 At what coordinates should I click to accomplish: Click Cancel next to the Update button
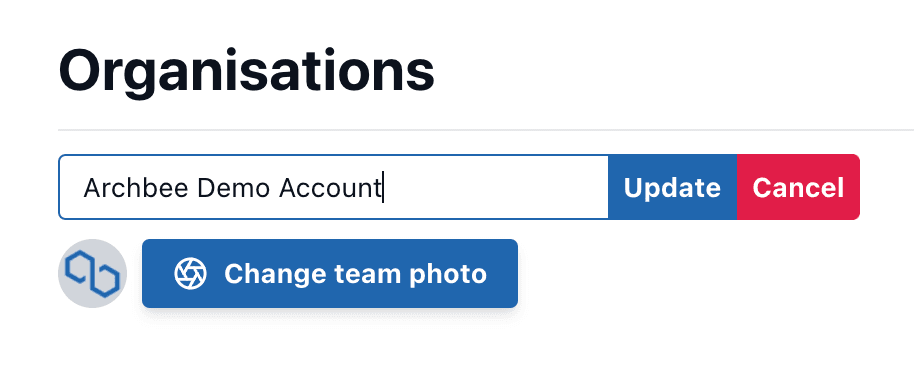tap(798, 187)
